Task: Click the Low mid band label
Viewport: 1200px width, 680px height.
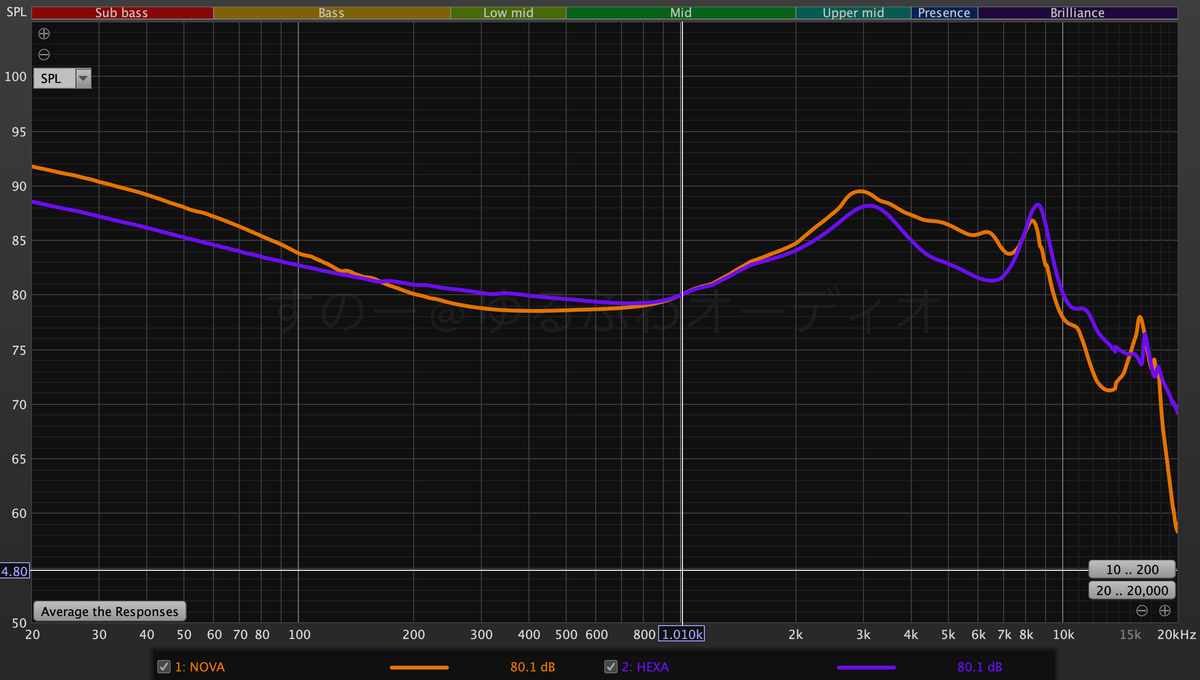Action: click(x=508, y=13)
